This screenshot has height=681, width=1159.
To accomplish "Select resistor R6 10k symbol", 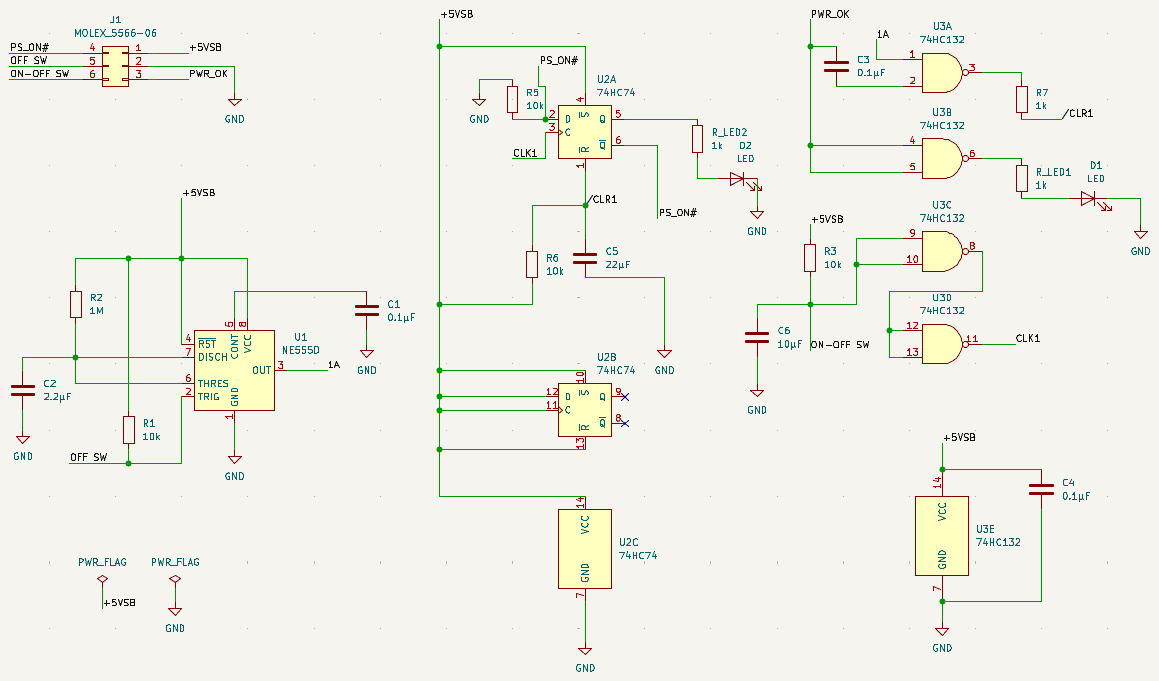I will click(532, 264).
